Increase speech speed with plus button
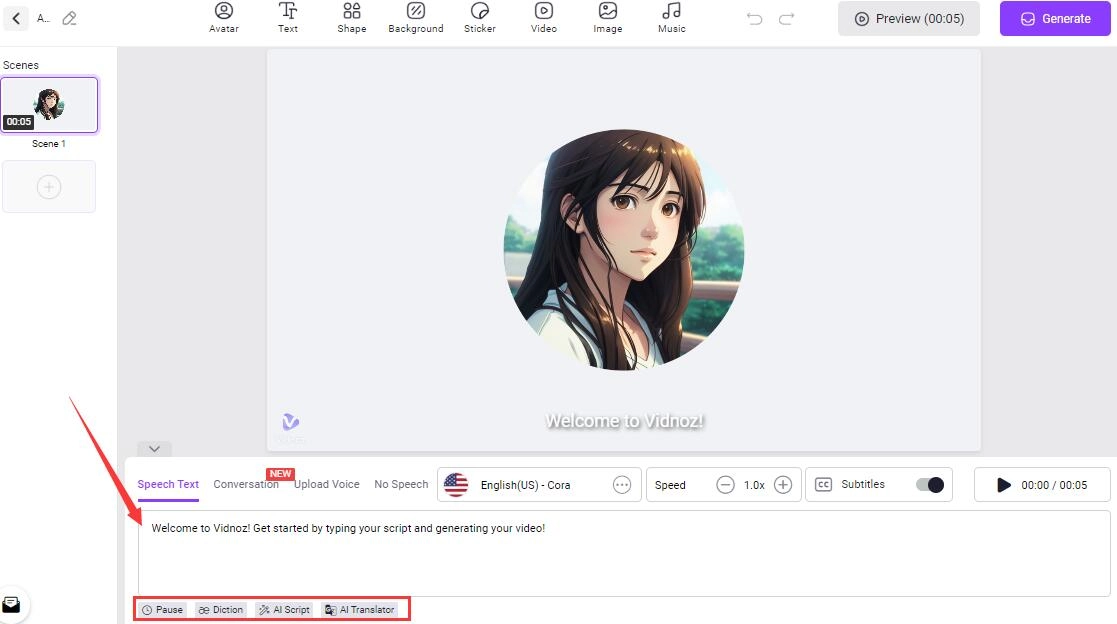The height and width of the screenshot is (624, 1117). coord(783,485)
